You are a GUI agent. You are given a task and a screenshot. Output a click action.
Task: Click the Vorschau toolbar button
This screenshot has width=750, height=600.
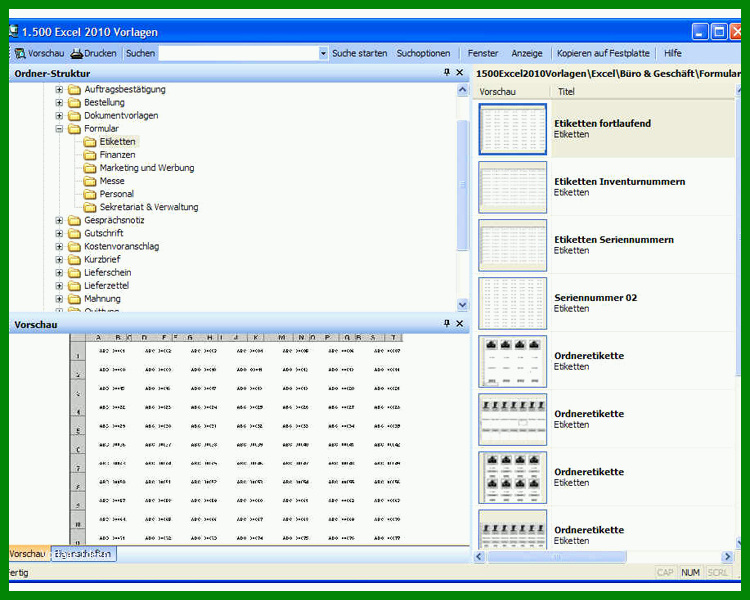[x=39, y=53]
